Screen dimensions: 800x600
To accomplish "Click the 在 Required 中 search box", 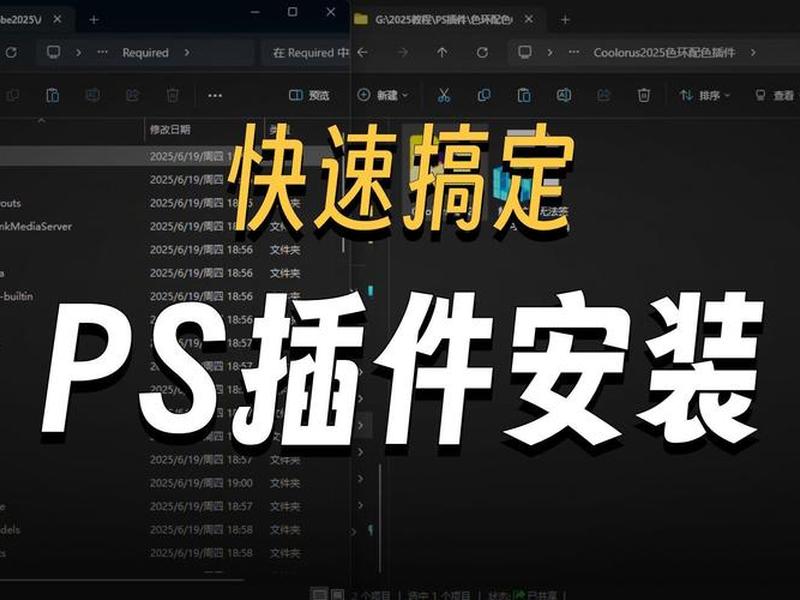I will (x=306, y=53).
